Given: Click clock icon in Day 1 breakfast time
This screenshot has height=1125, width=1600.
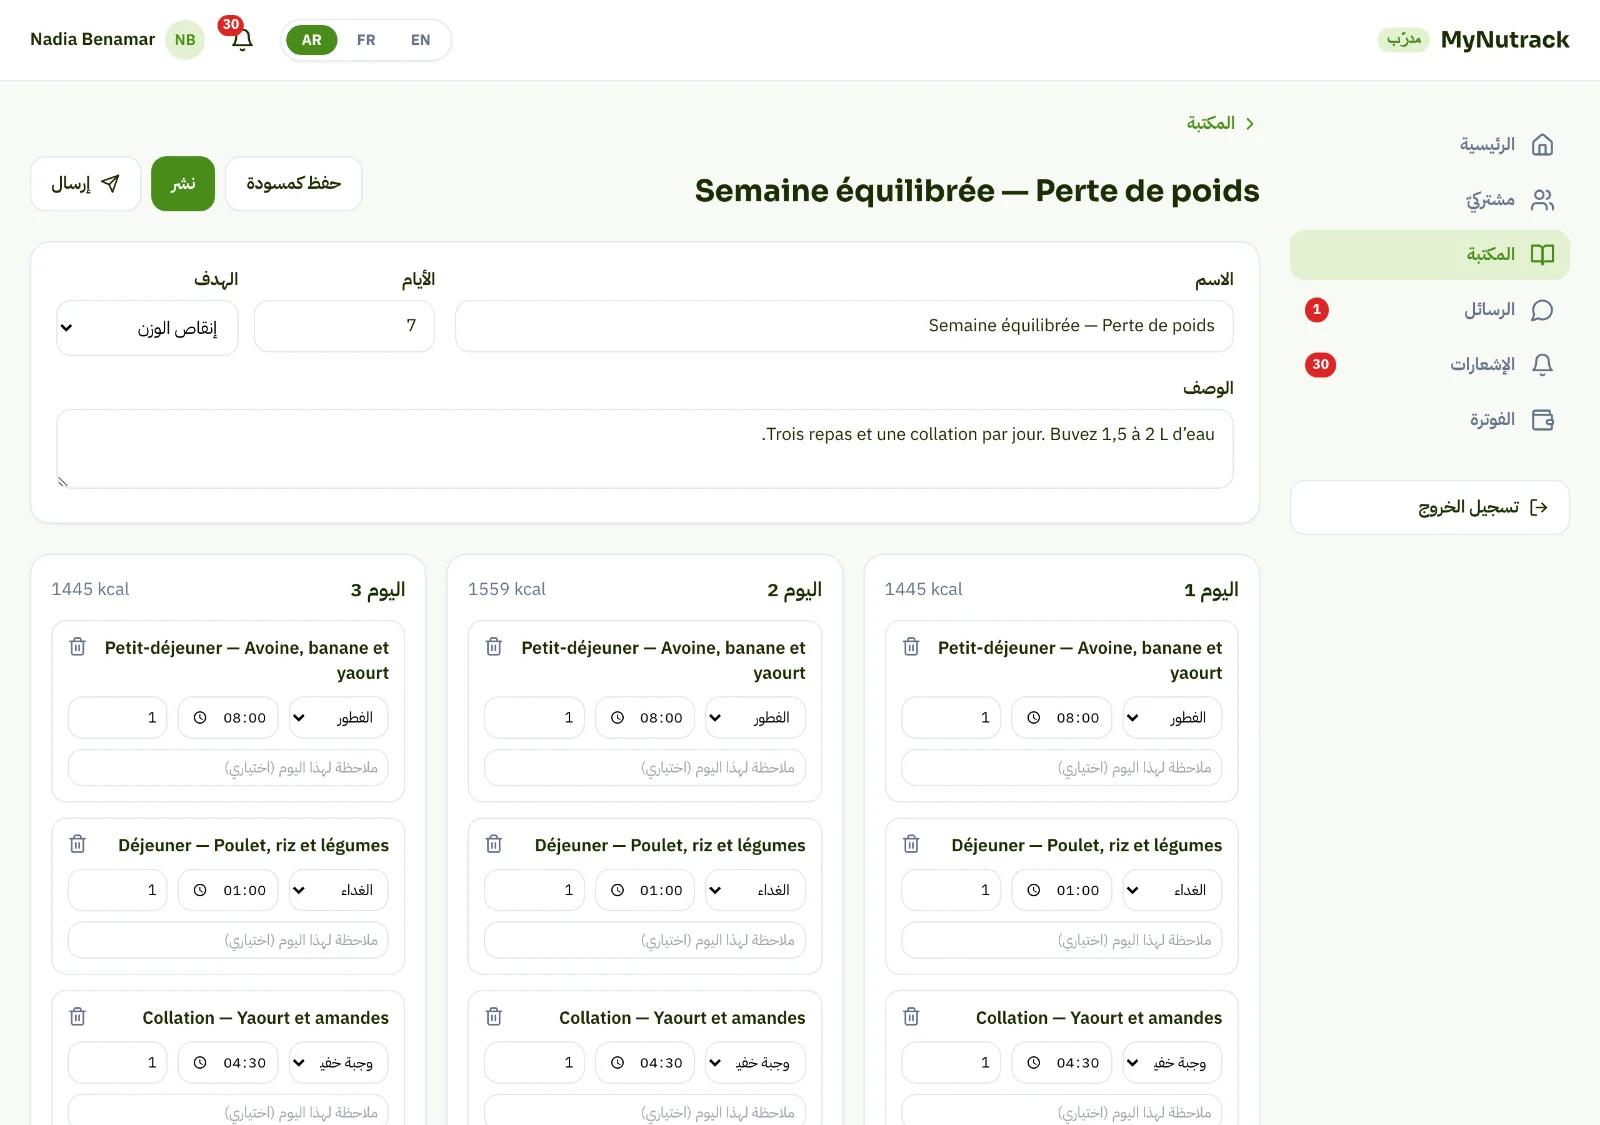Looking at the screenshot, I should click(x=1034, y=718).
